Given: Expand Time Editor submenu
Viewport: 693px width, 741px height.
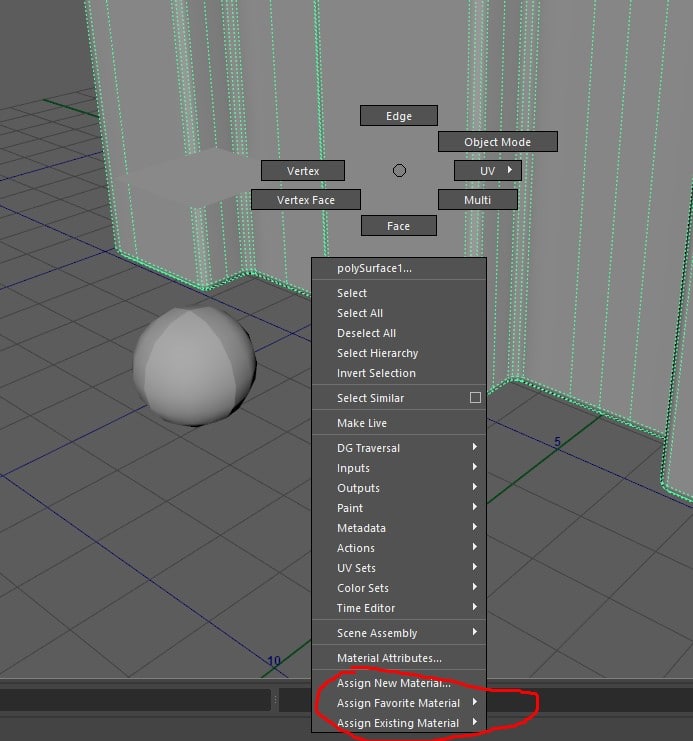Looking at the screenshot, I should tap(398, 608).
